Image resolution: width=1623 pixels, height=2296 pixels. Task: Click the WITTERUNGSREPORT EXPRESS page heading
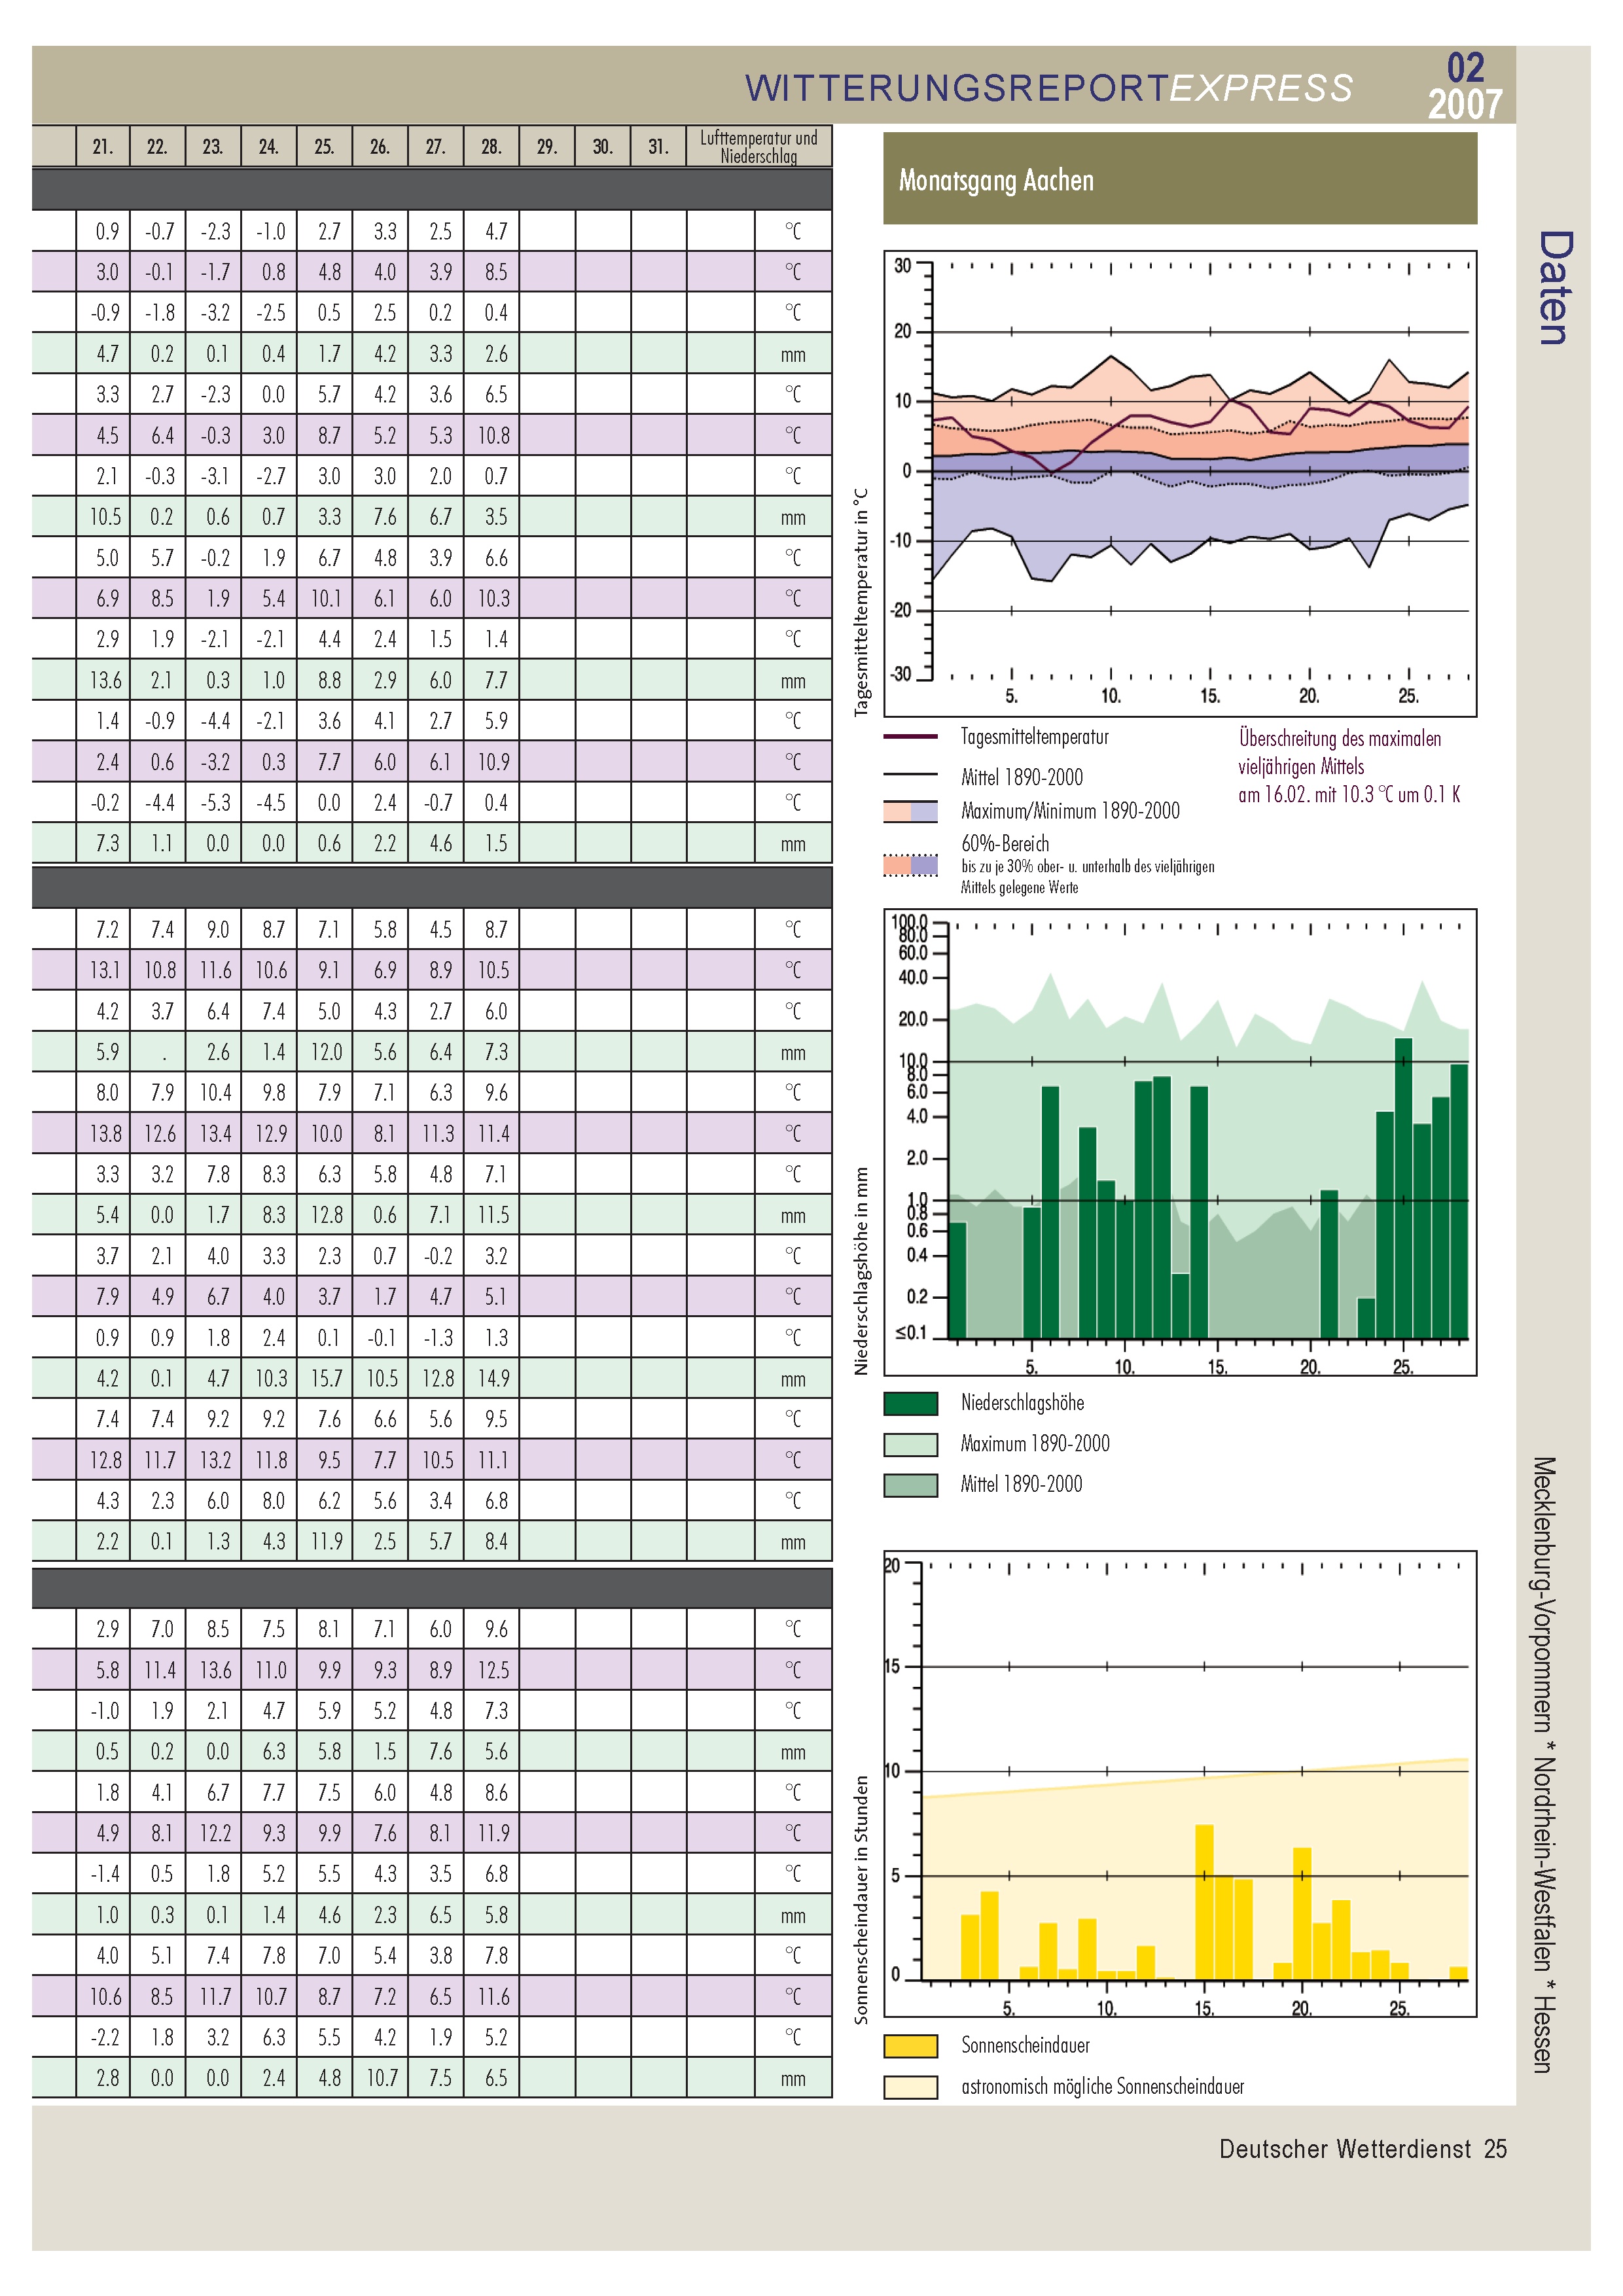[x=1048, y=88]
